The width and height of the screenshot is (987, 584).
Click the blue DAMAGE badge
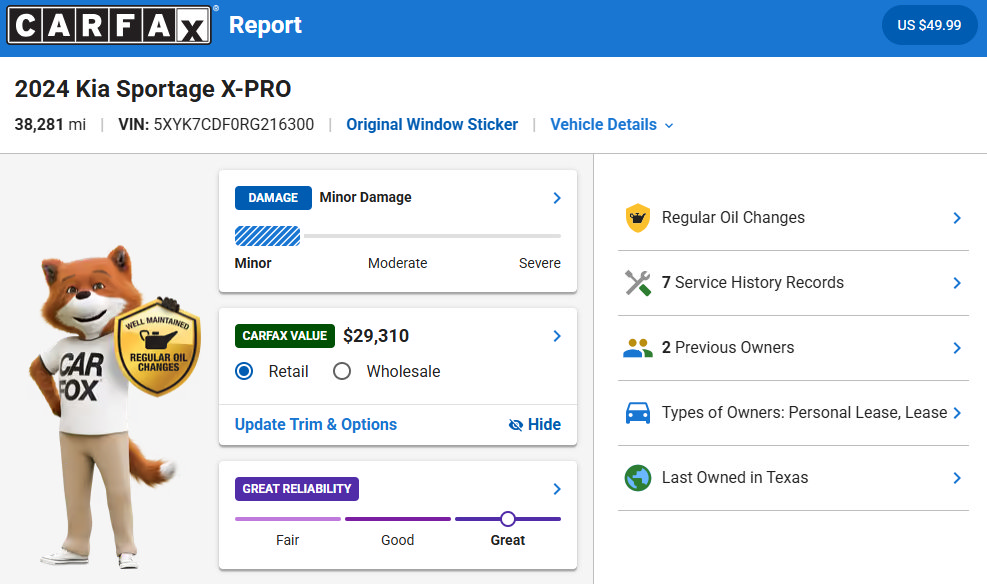click(x=273, y=198)
